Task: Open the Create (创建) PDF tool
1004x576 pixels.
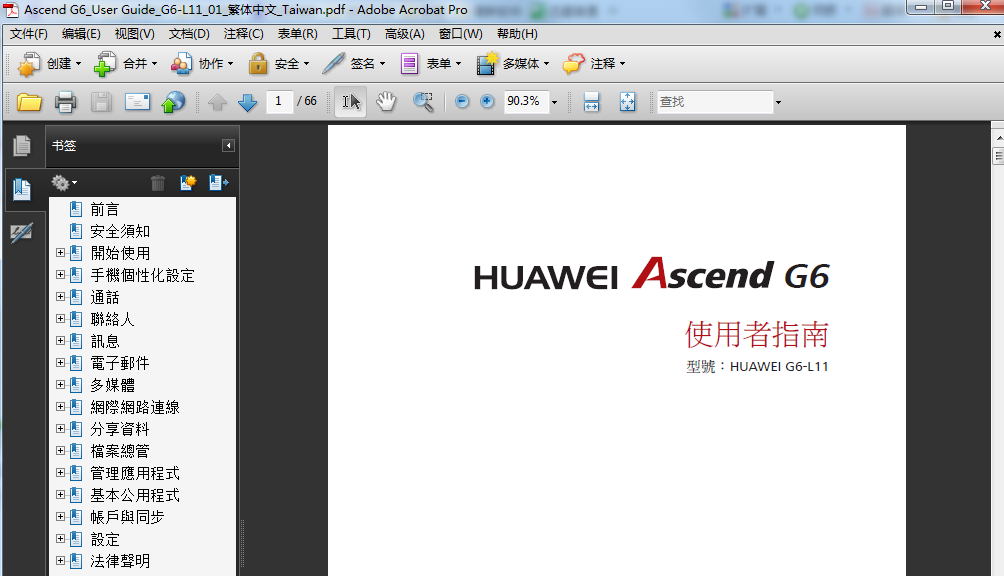Action: tap(49, 64)
